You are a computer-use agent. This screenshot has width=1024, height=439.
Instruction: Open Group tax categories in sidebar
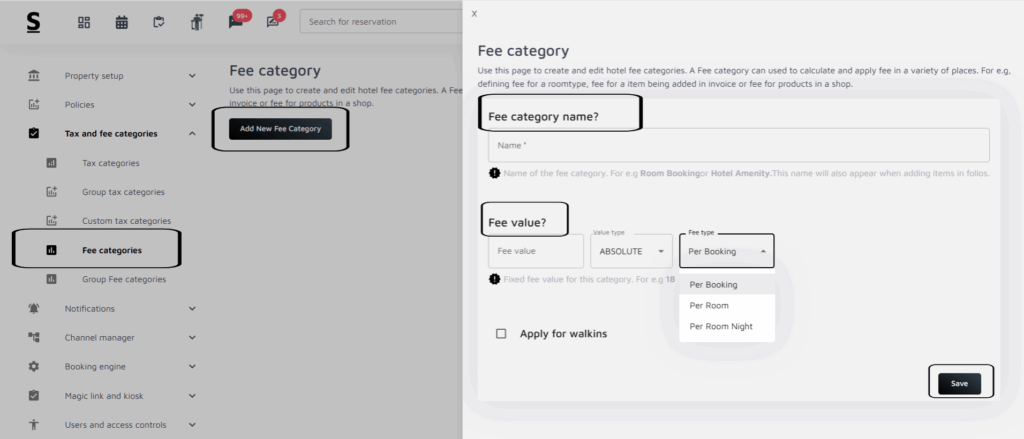tap(123, 192)
